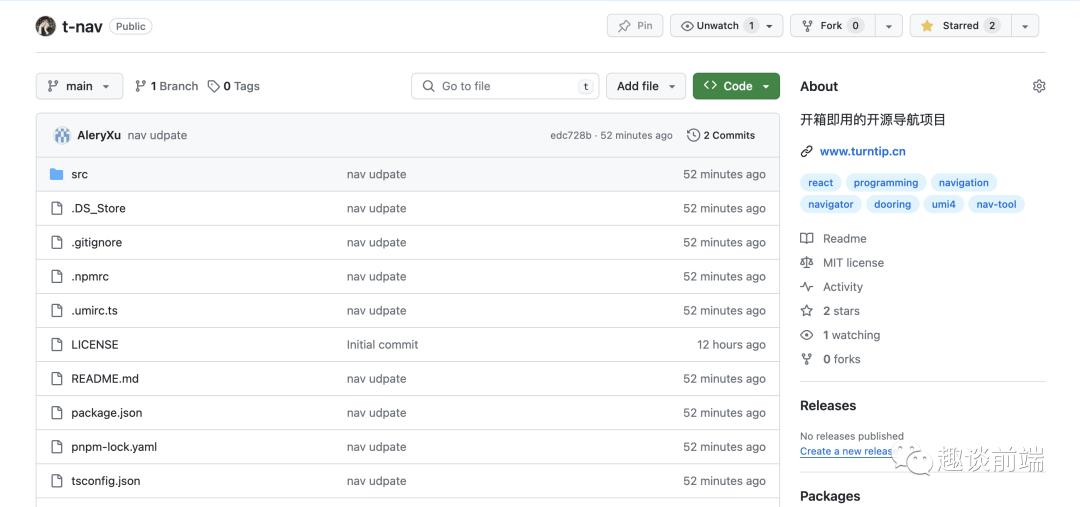Fork the t-nav repository
Screen dimensions: 1080x507
tap(833, 25)
